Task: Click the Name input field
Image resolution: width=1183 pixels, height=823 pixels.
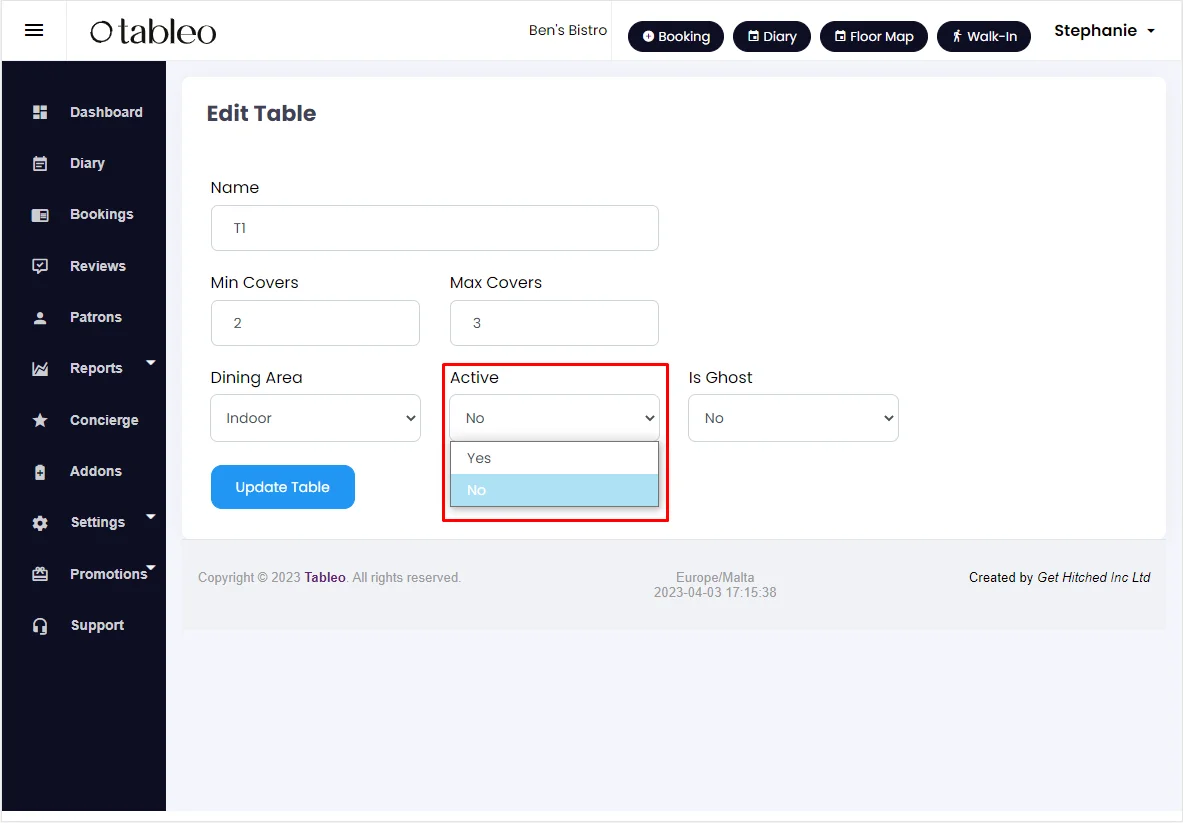Action: [x=435, y=228]
